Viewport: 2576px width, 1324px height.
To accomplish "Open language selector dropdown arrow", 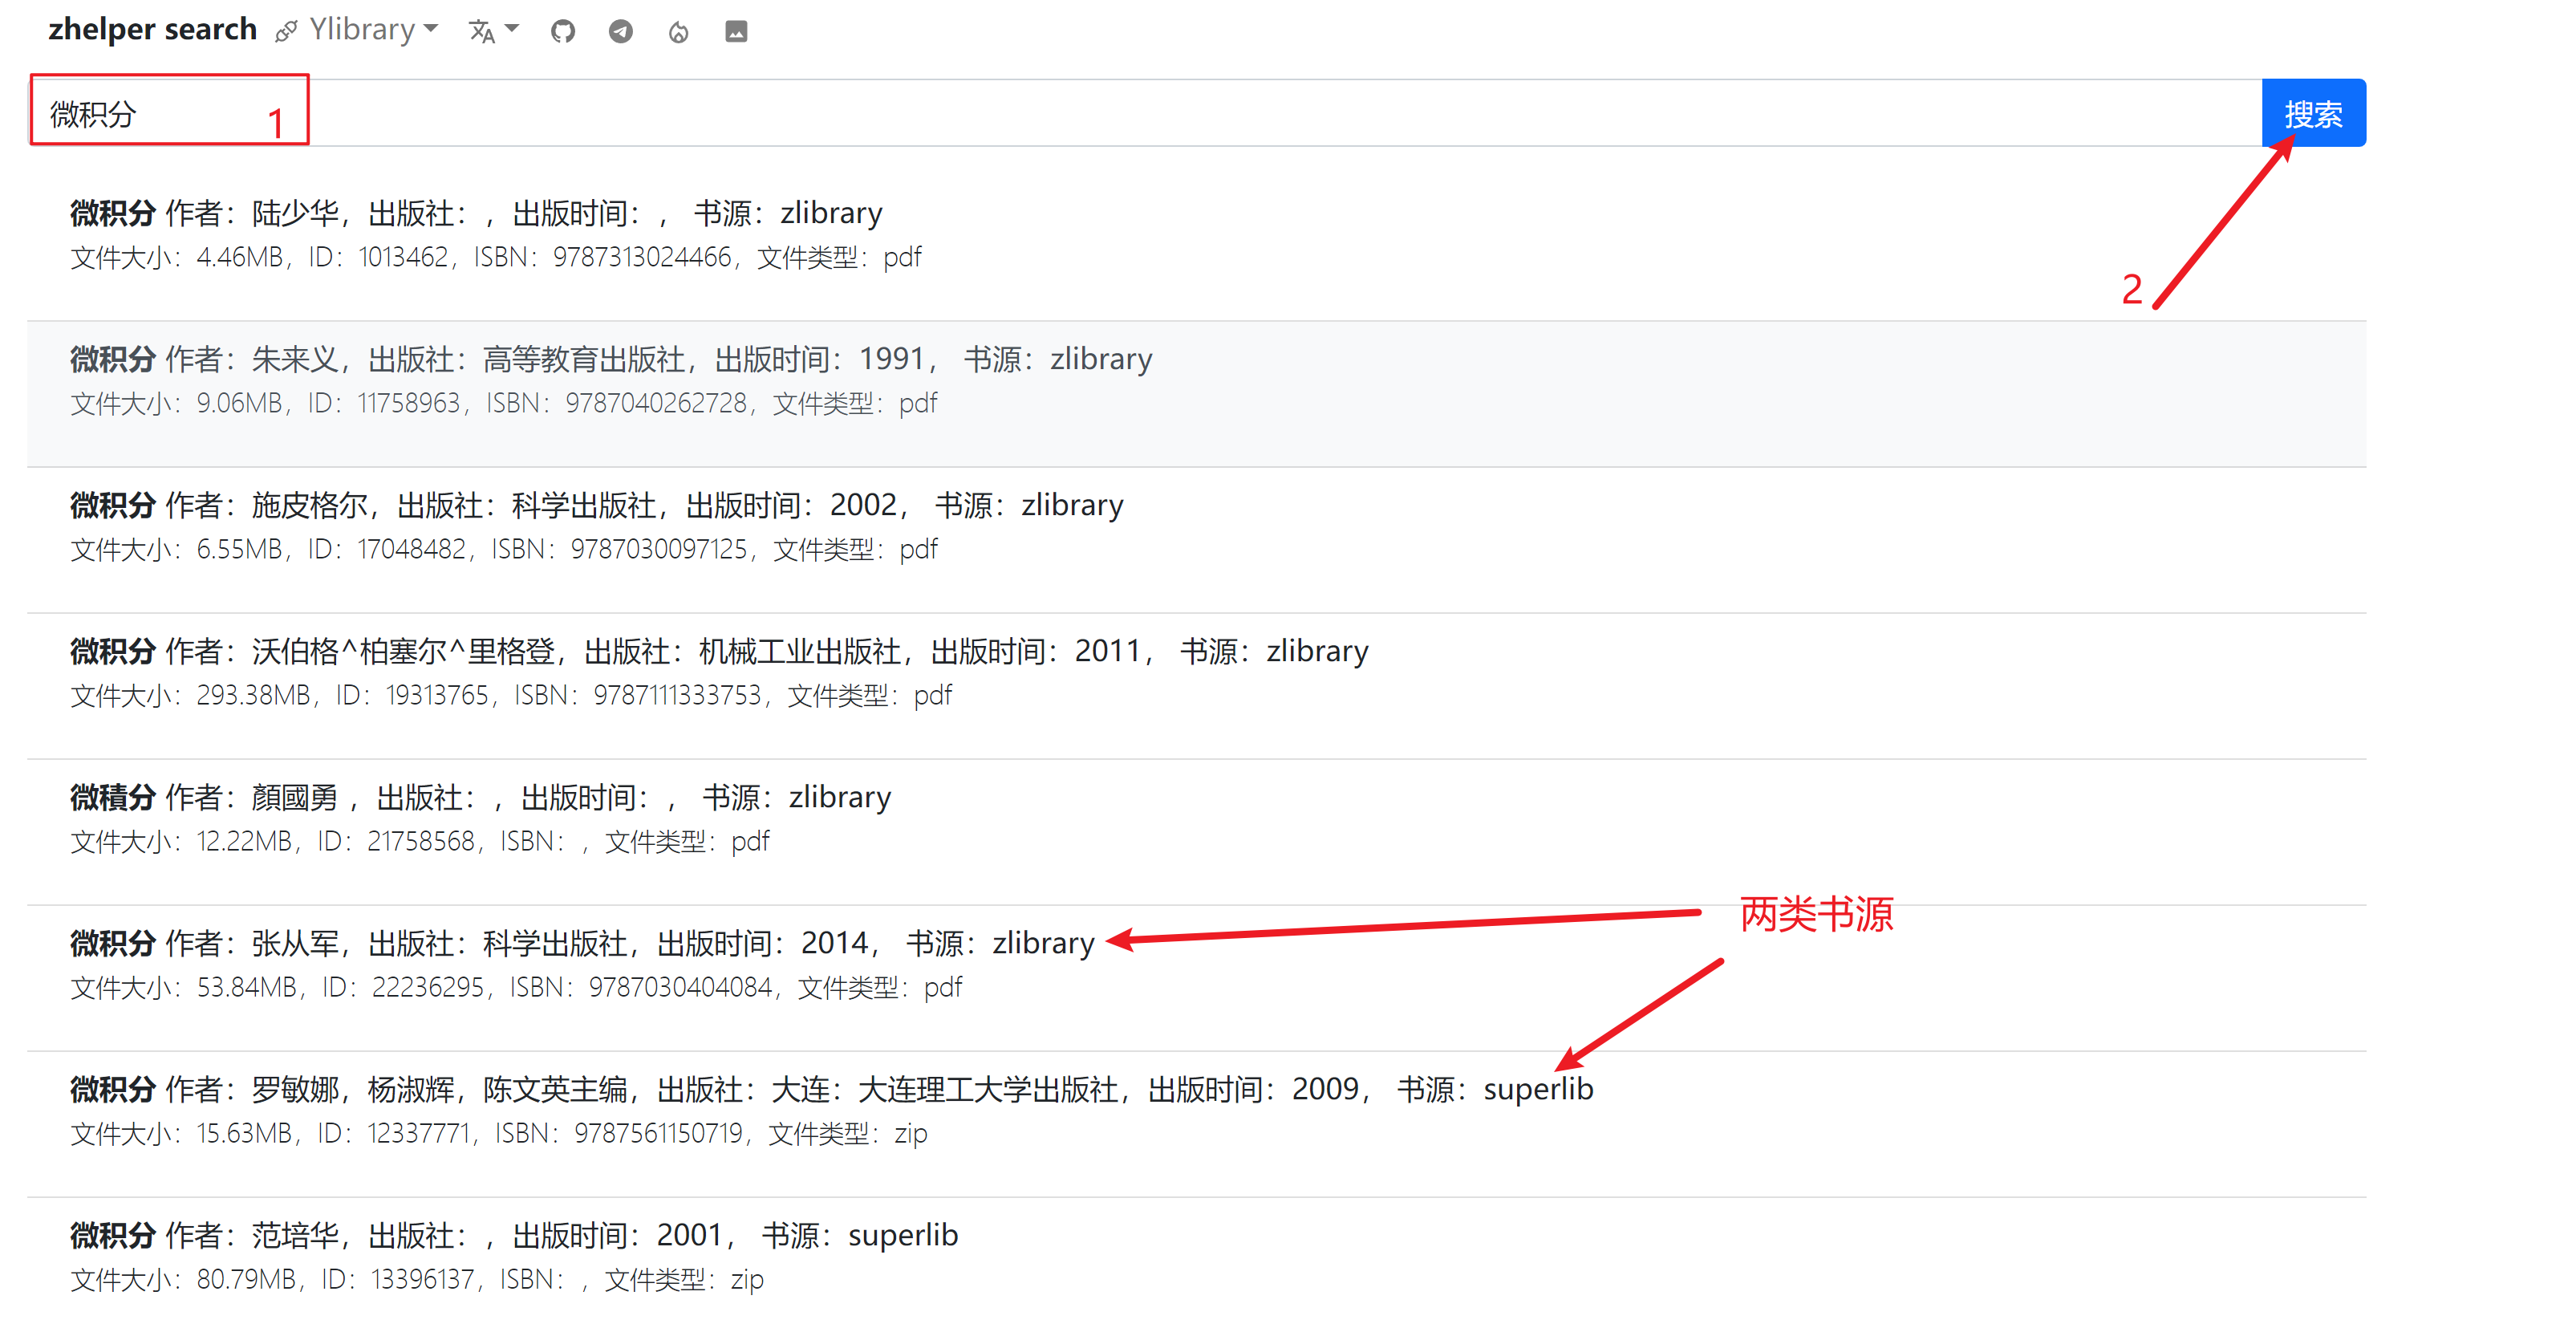I will (x=512, y=30).
